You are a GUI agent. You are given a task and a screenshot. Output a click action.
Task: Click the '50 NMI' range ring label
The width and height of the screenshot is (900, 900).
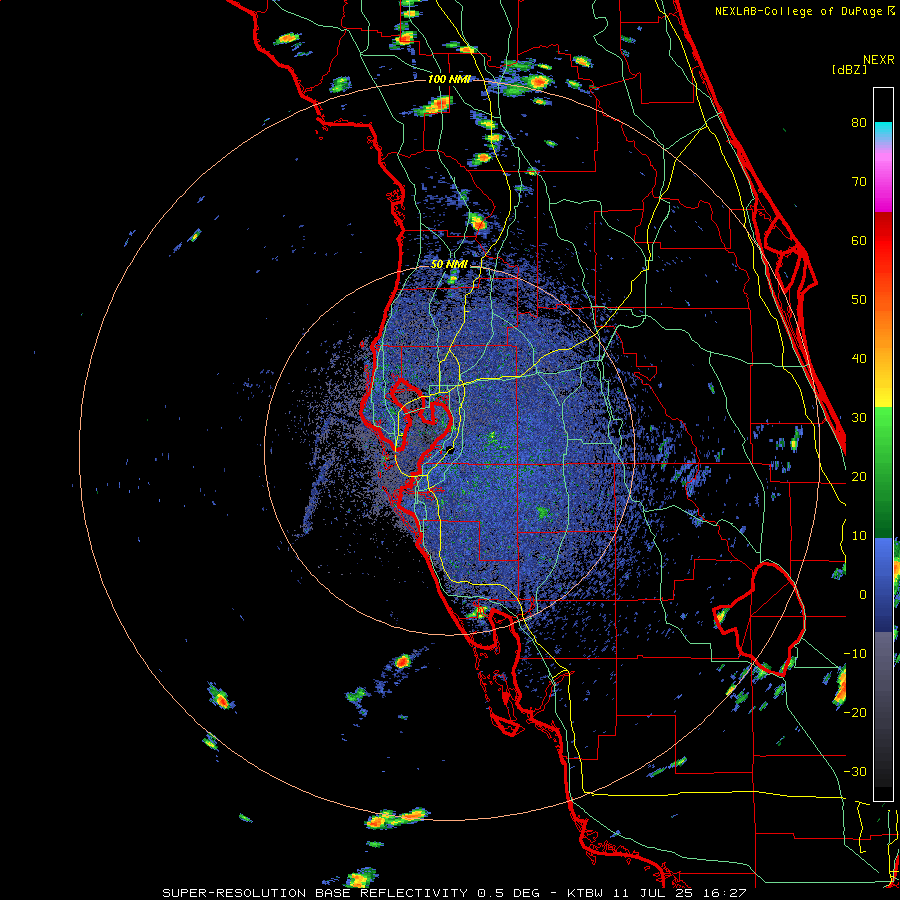coord(449,265)
